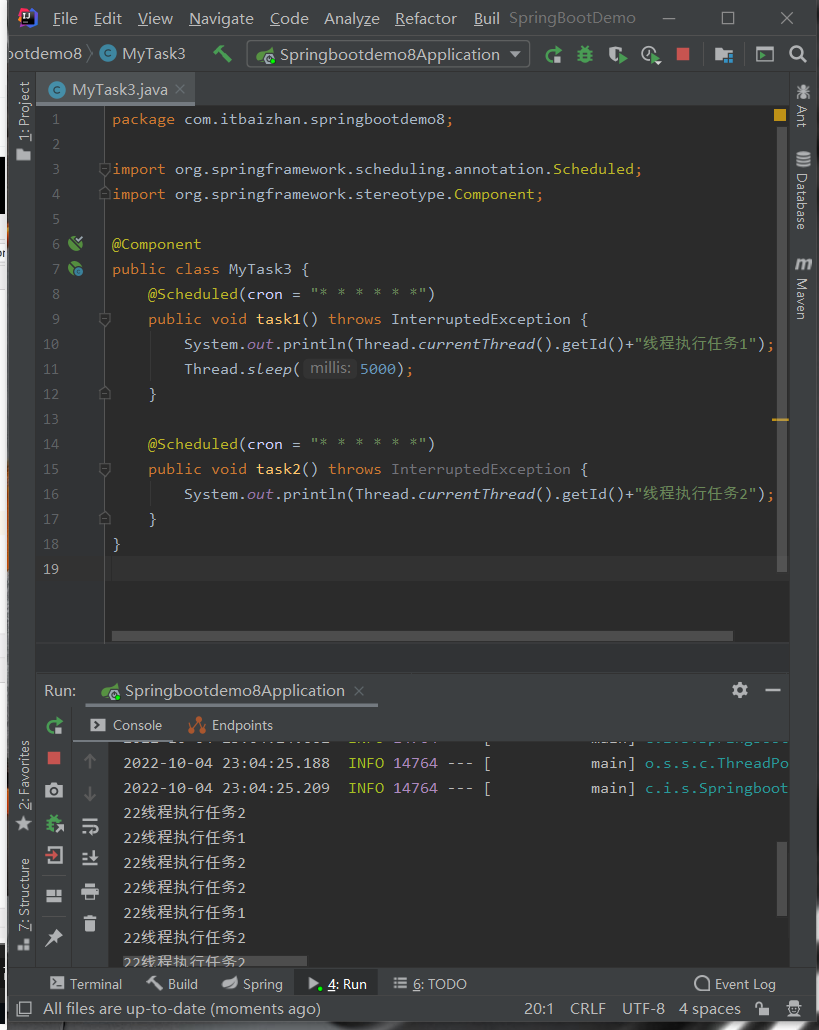Screen dimensions: 819x1030
Task: Click the editor horizontal scrollbar
Action: 422,635
